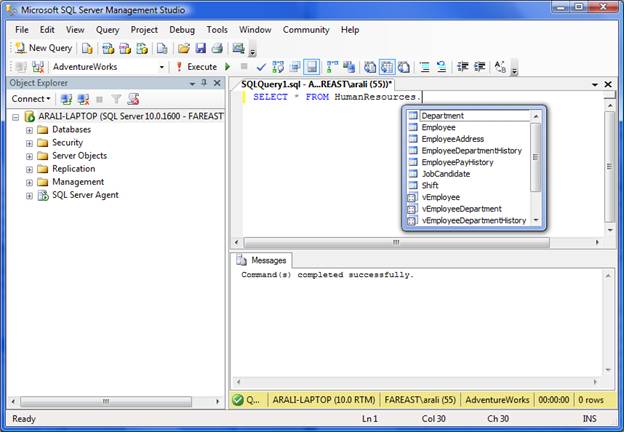Click the SQL Server Compact Query icon
The image size is (624, 432).
162,49
